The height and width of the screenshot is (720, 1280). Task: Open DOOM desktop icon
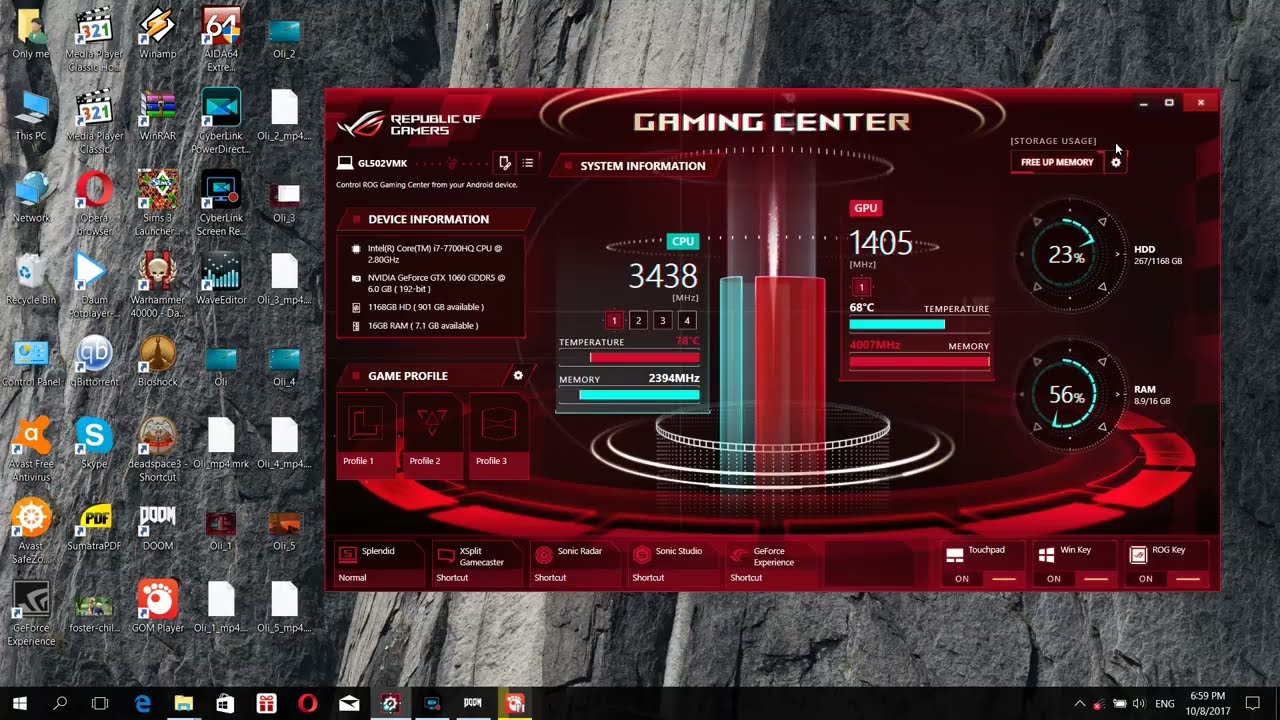point(157,525)
